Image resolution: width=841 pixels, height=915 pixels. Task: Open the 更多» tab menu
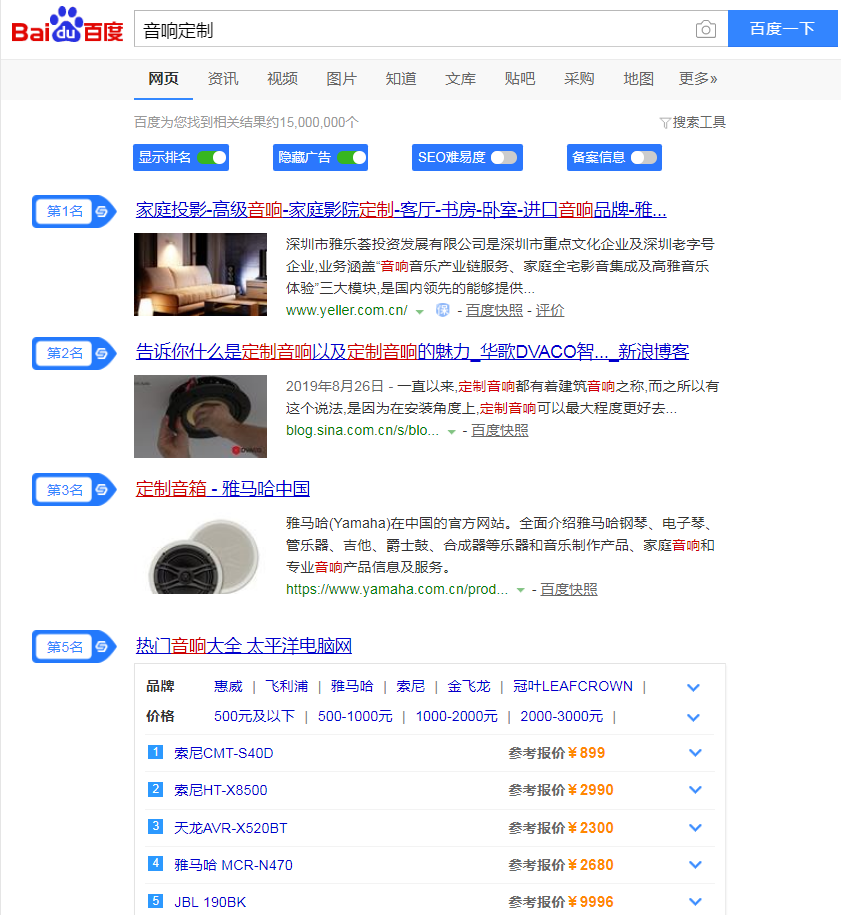pos(698,79)
